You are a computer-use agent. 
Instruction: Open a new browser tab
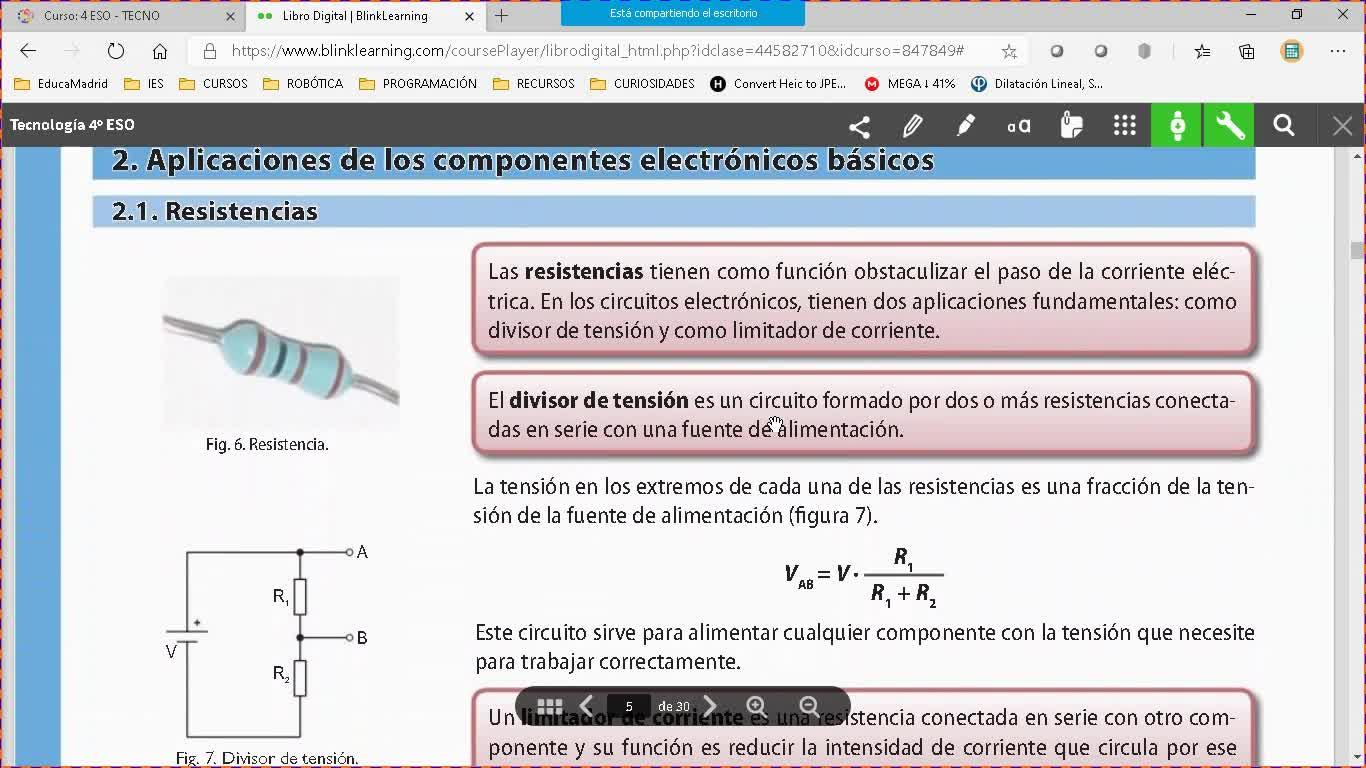502,16
